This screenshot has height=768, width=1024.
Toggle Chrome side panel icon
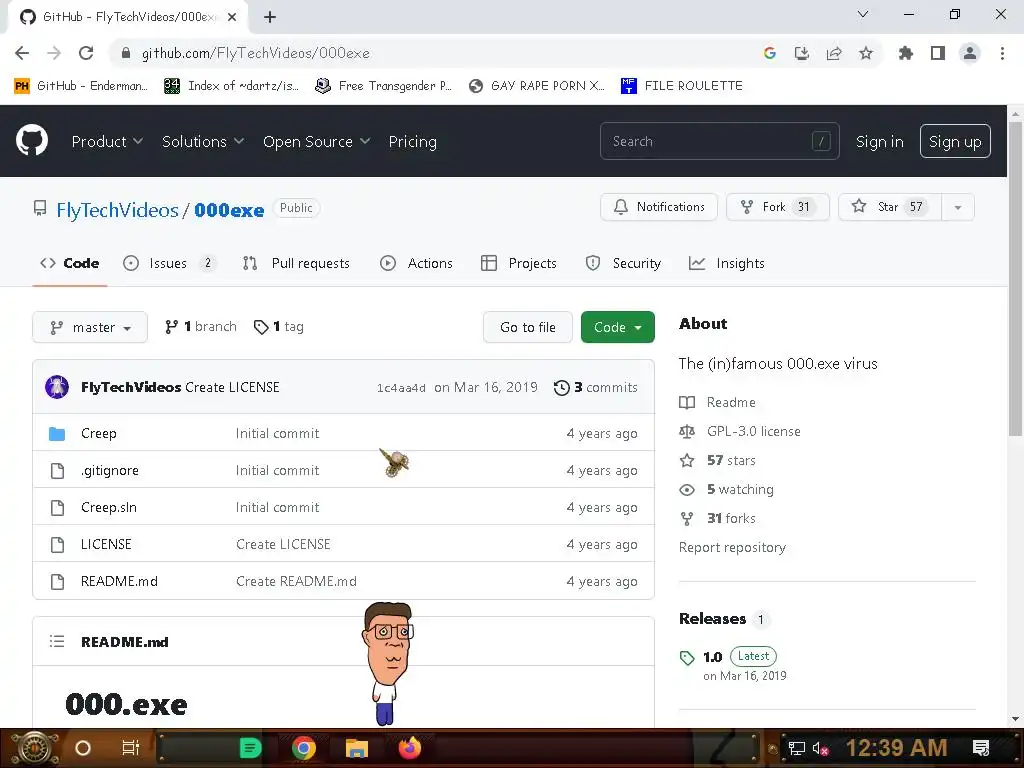pos(938,53)
